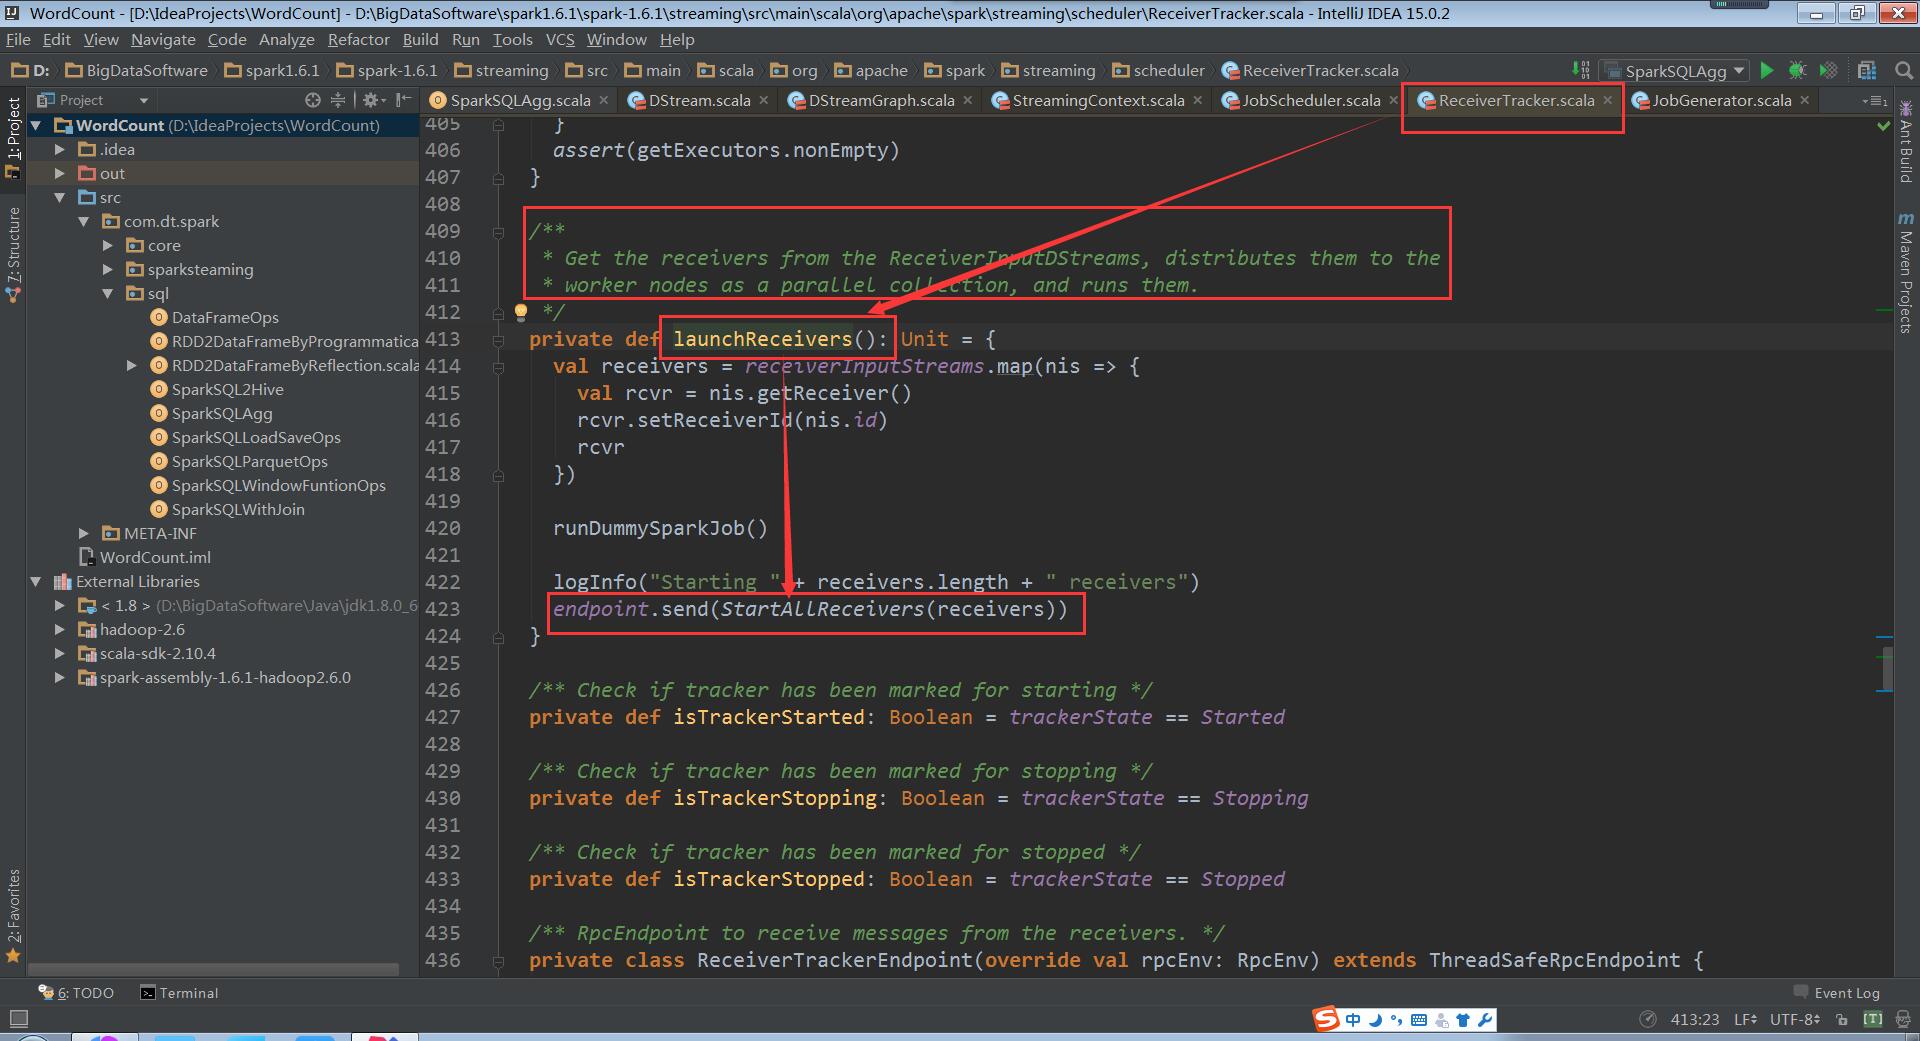This screenshot has width=1920, height=1041.
Task: Toggle fold marker at line 413
Action: 497,340
